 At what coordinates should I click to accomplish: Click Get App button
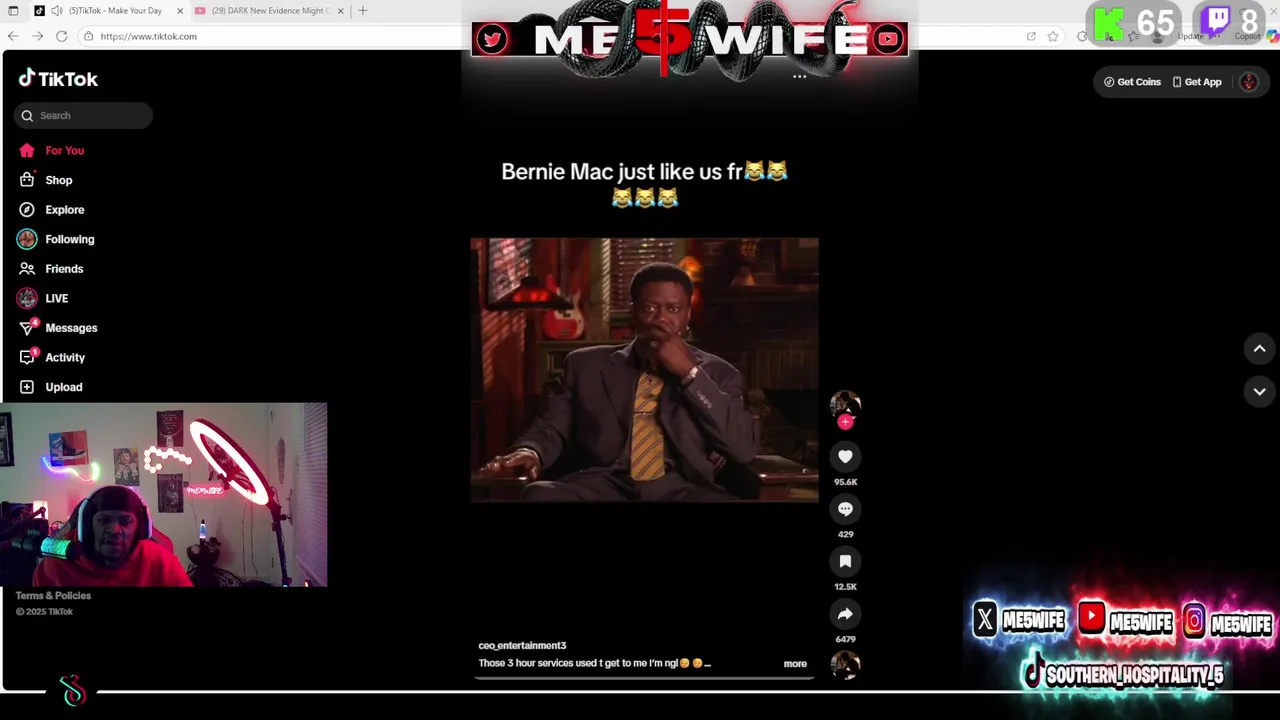coord(1197,82)
